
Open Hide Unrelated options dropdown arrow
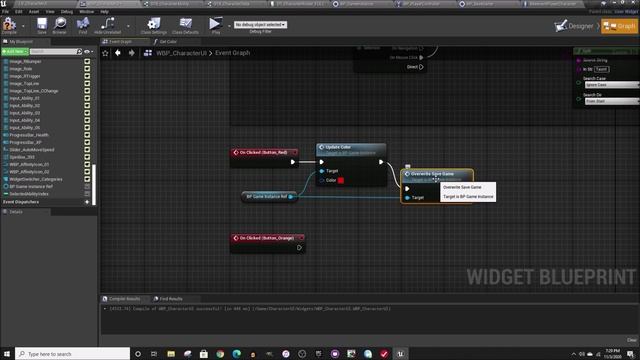point(128,26)
